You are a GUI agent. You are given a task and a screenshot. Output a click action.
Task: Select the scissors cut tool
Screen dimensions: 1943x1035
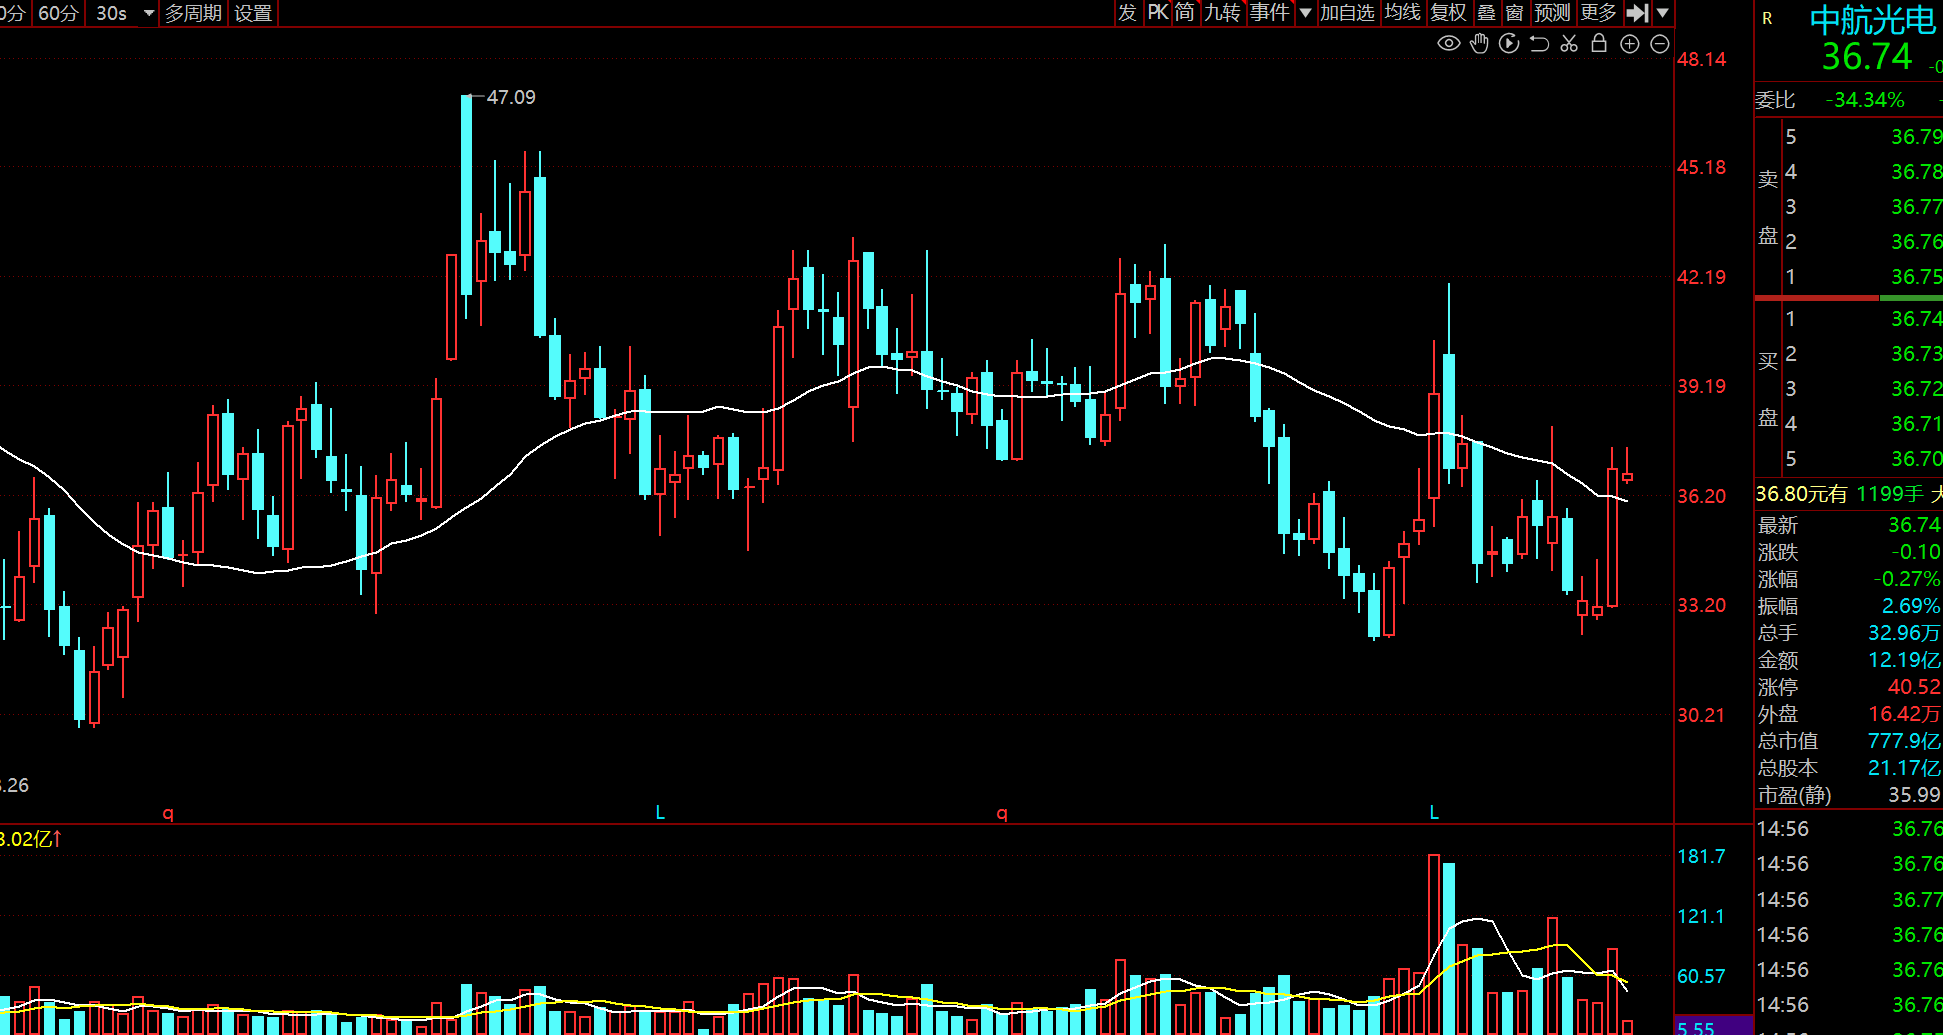coord(1569,43)
